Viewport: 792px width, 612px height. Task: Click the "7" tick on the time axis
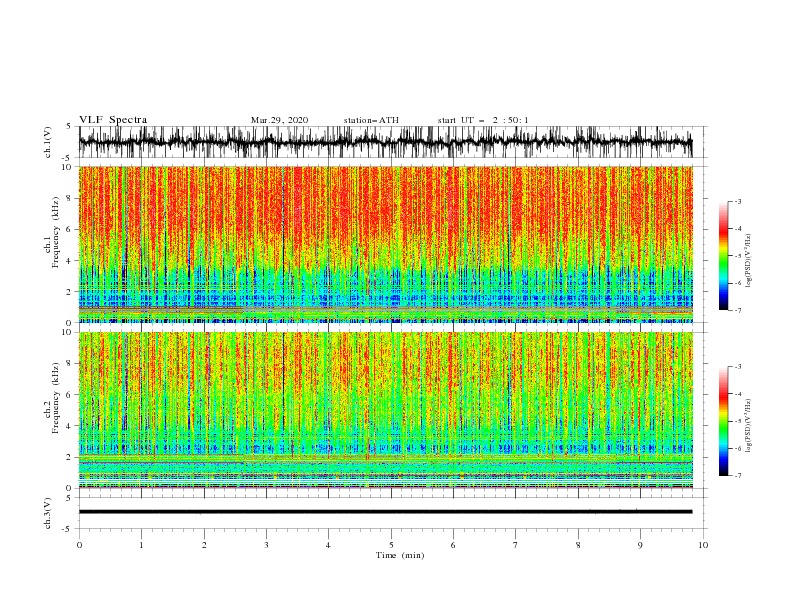click(x=516, y=545)
